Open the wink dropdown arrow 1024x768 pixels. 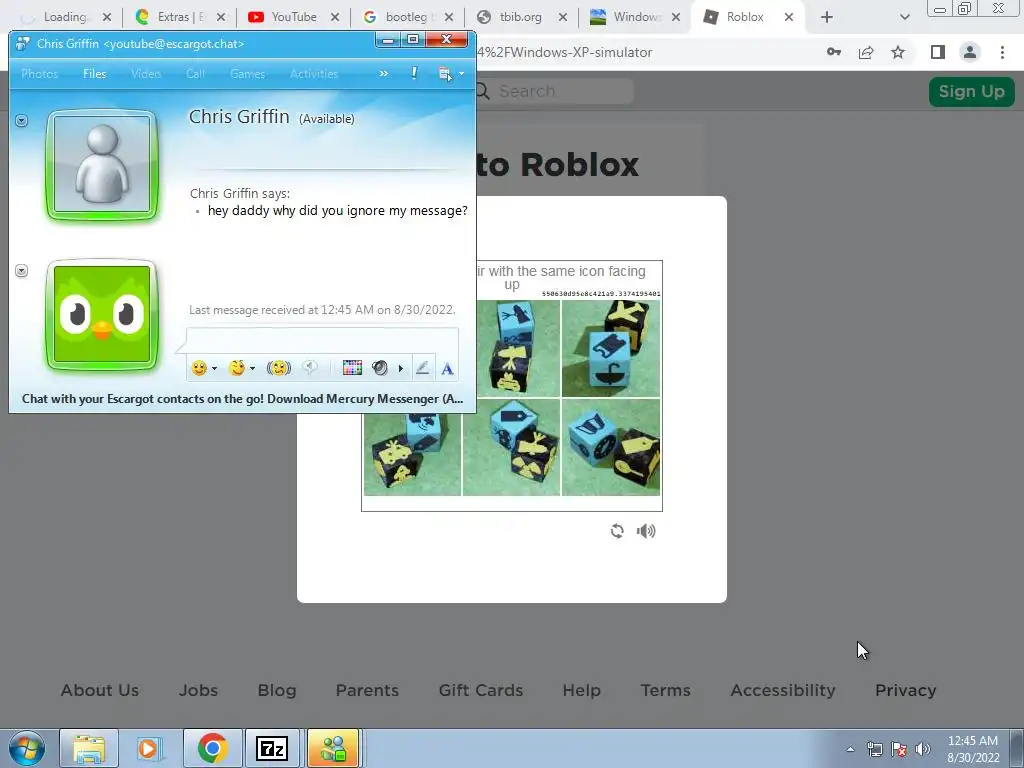[252, 369]
